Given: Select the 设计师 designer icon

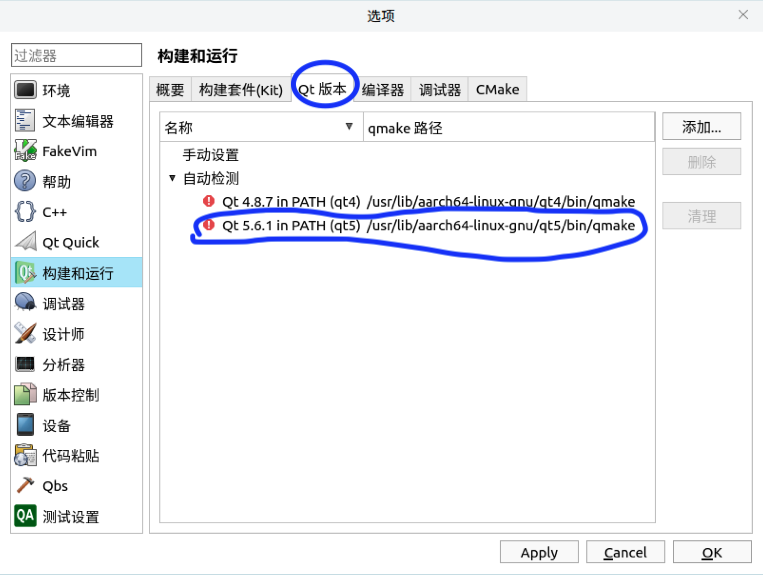Looking at the screenshot, I should point(25,333).
